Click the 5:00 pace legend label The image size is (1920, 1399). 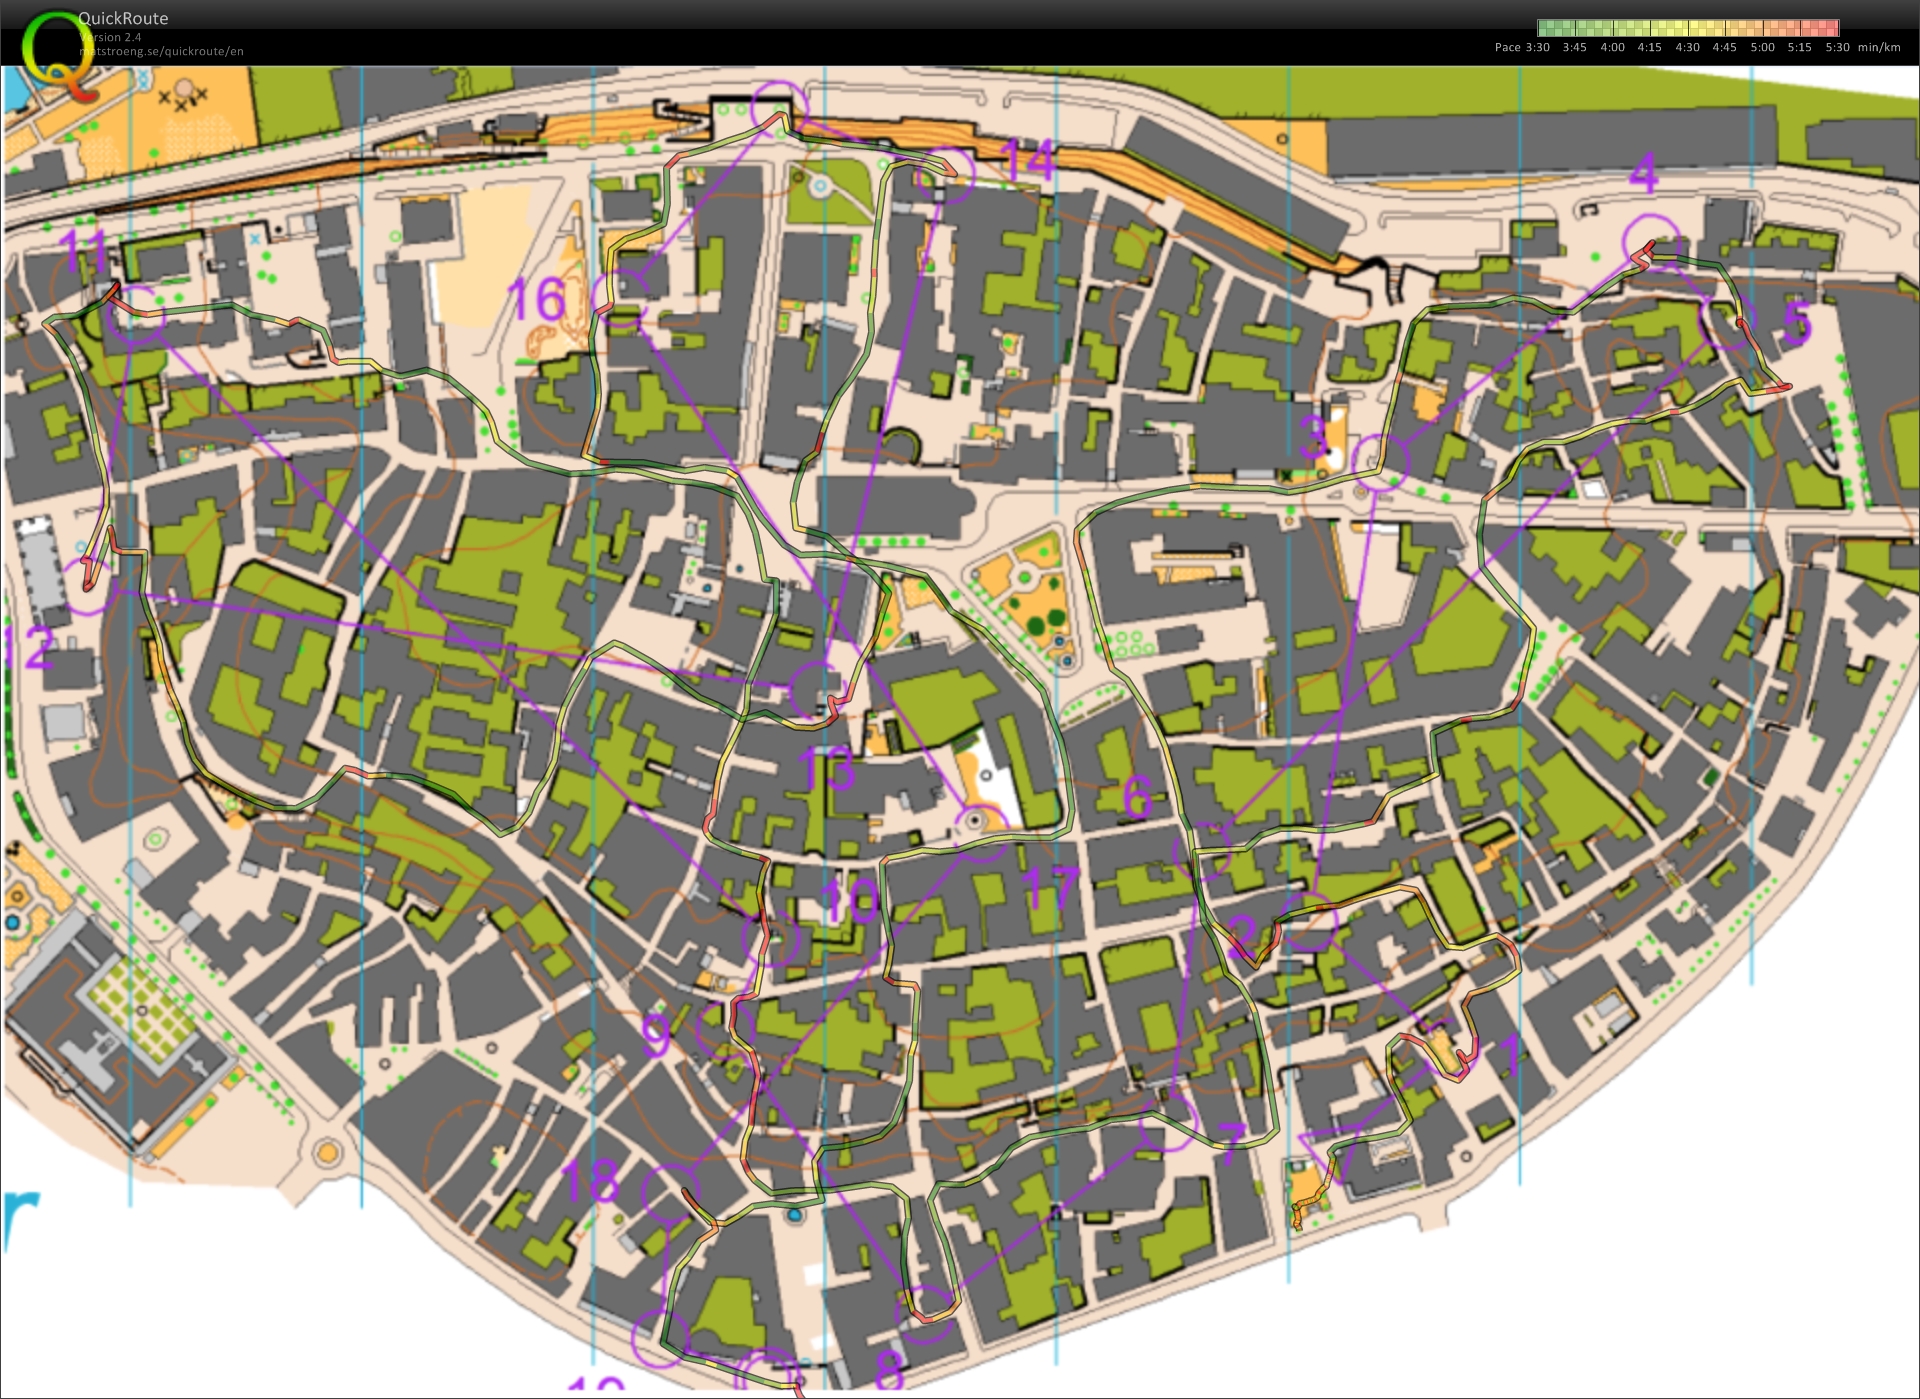[x=1763, y=47]
